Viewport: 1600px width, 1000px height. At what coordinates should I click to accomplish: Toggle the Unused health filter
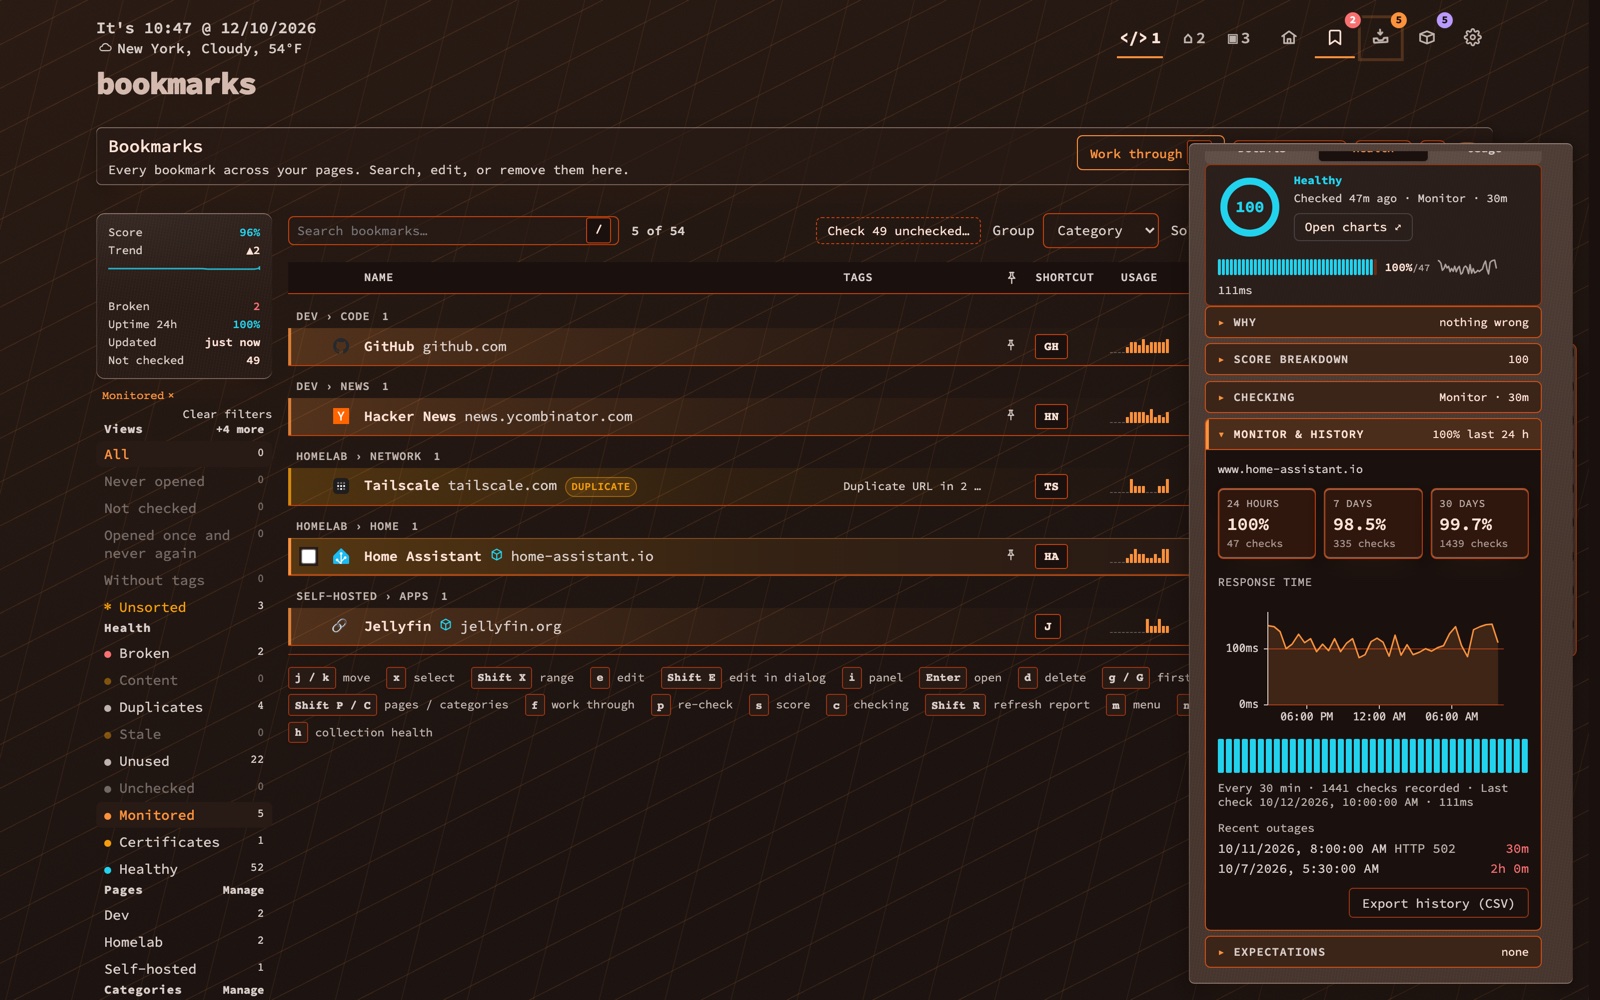click(x=184, y=761)
